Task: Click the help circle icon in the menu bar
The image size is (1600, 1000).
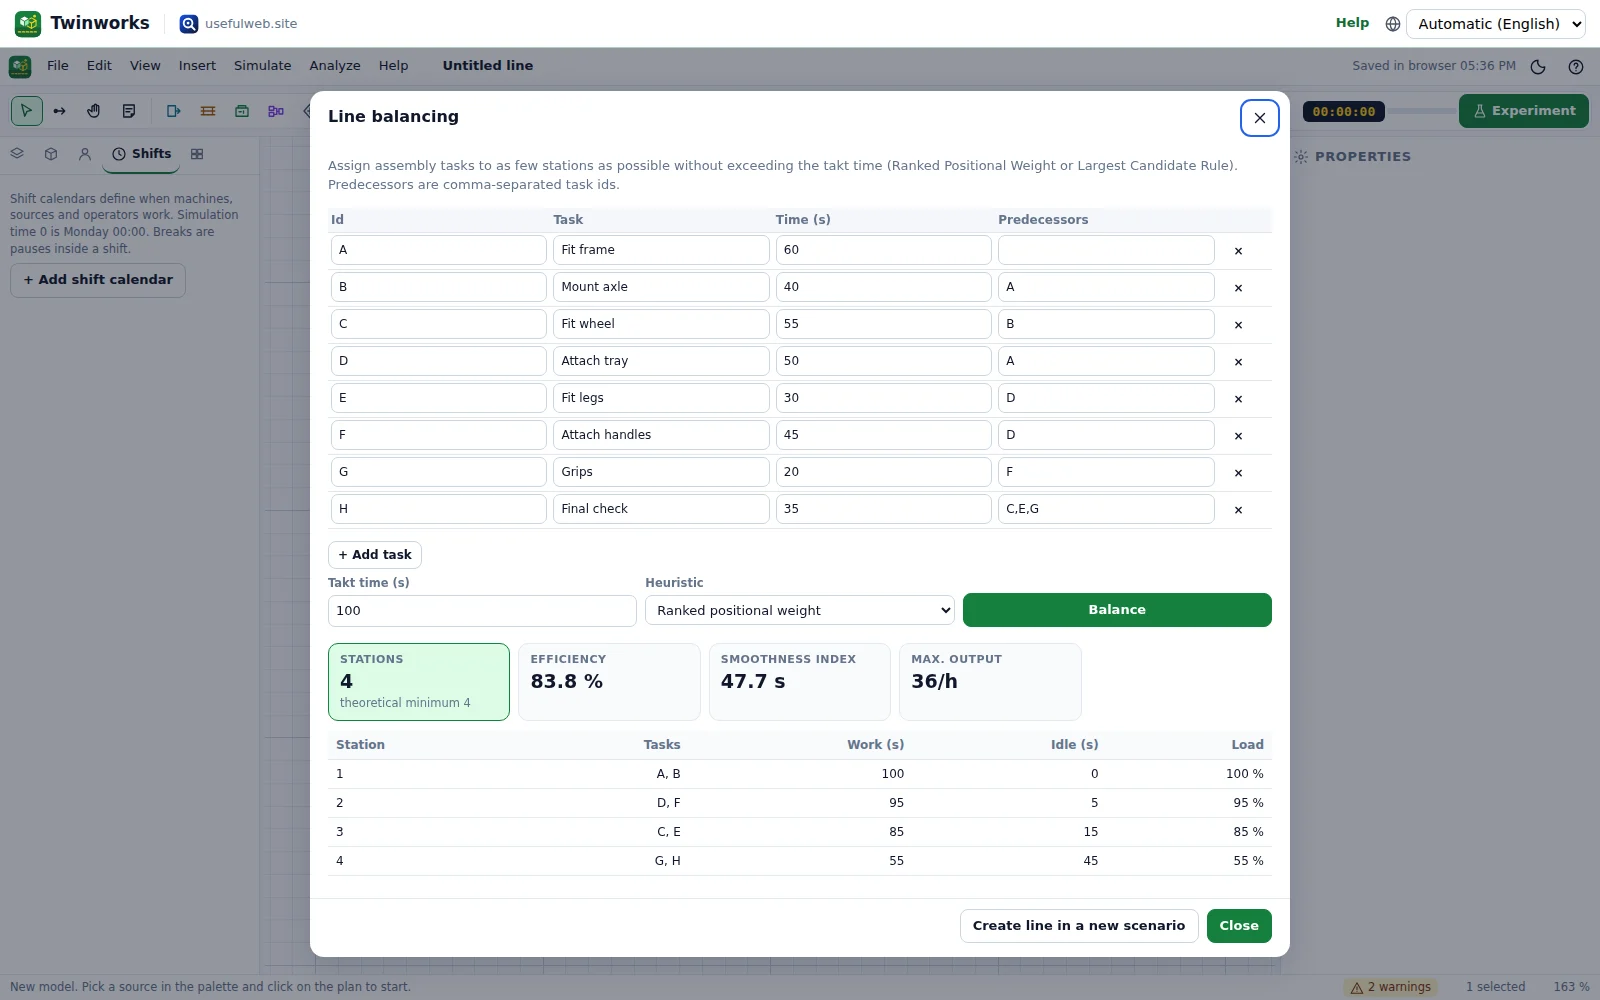Action: [1576, 67]
